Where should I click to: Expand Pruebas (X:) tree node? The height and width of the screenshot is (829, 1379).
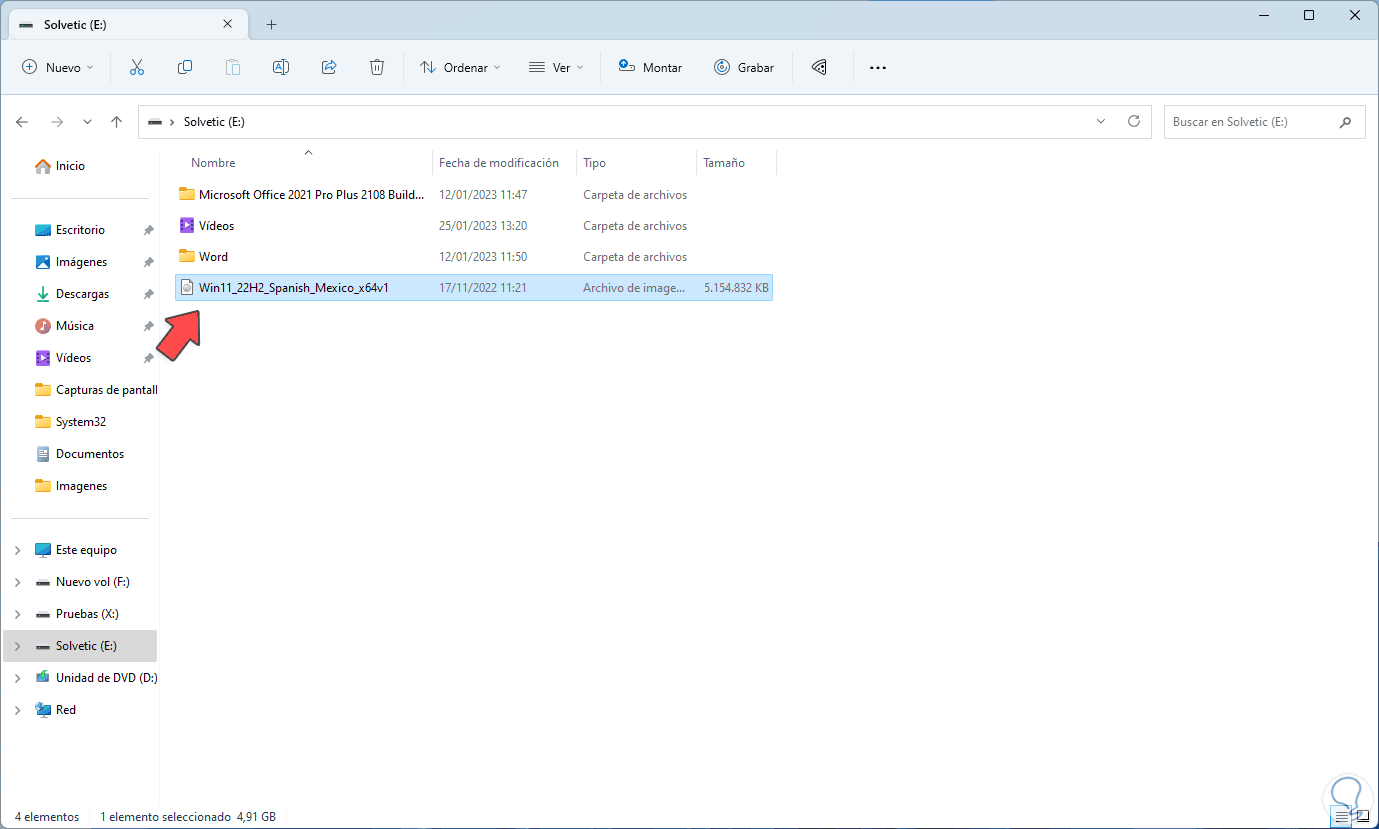[18, 614]
